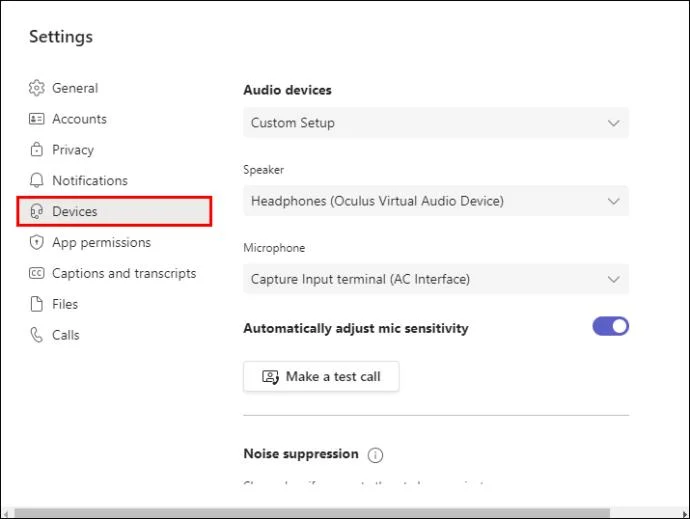Click the Calls phone icon
The height and width of the screenshot is (519, 690).
pyautogui.click(x=37, y=335)
